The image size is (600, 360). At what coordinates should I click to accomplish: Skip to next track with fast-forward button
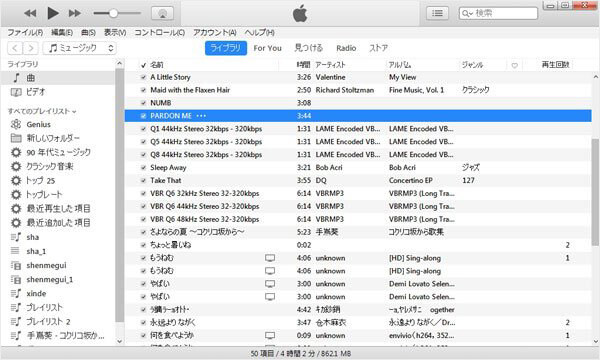pos(75,13)
